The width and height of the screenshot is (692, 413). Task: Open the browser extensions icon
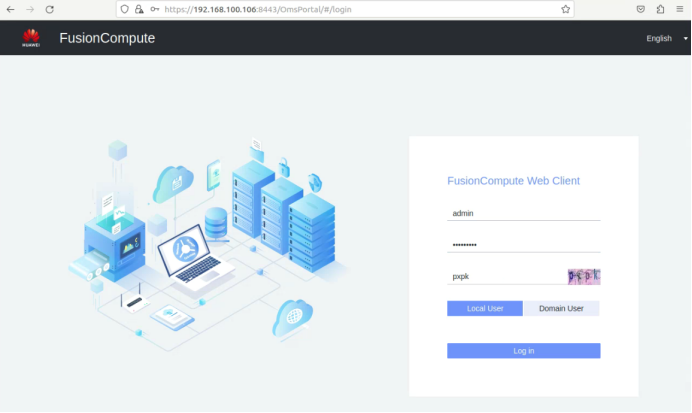point(660,9)
